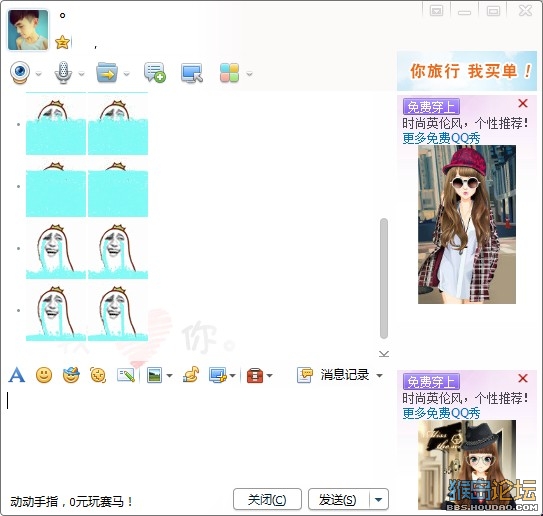
Task: Open the 更多免费QQ秀 link in top ad
Action: pyautogui.click(x=441, y=139)
